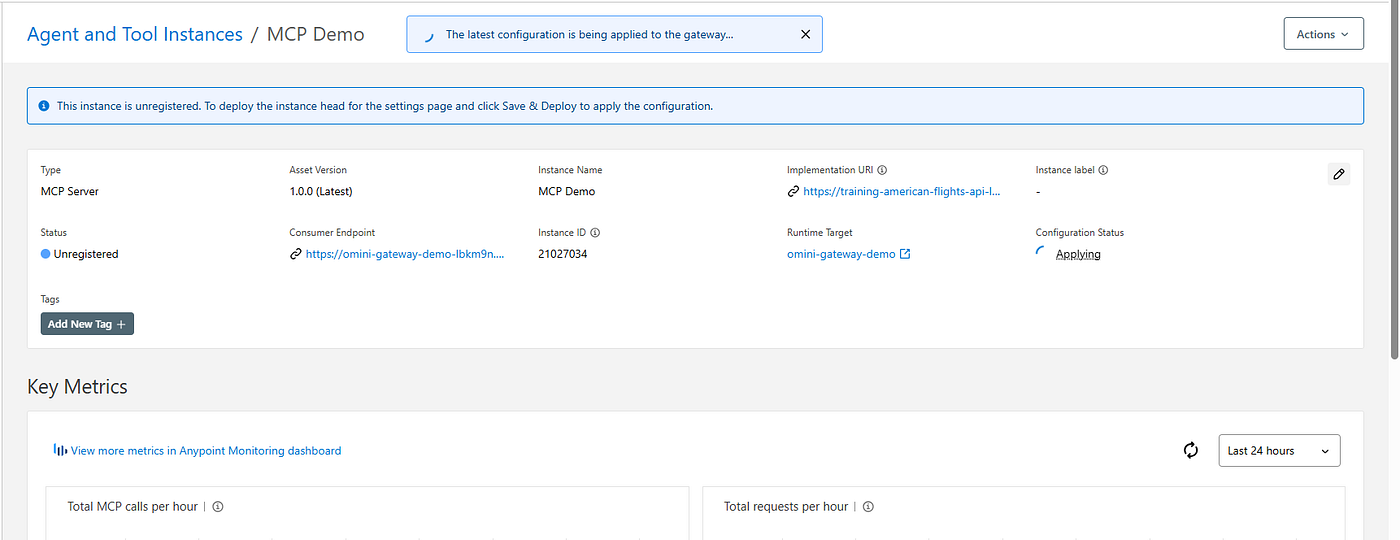Show Implementation URI info tooltip icon
The width and height of the screenshot is (1400, 540).
882,170
